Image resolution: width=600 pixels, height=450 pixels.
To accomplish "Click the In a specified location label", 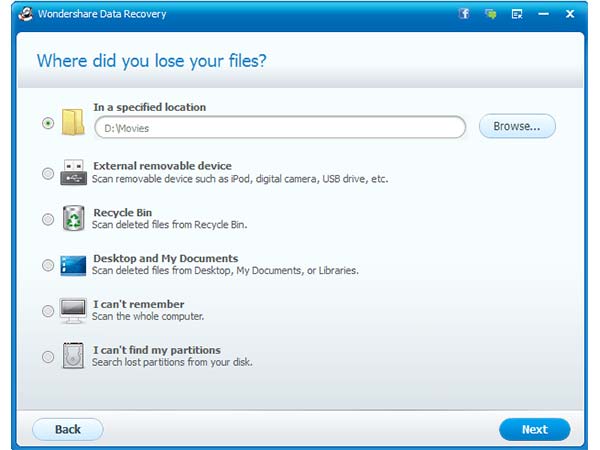I will tap(150, 107).
